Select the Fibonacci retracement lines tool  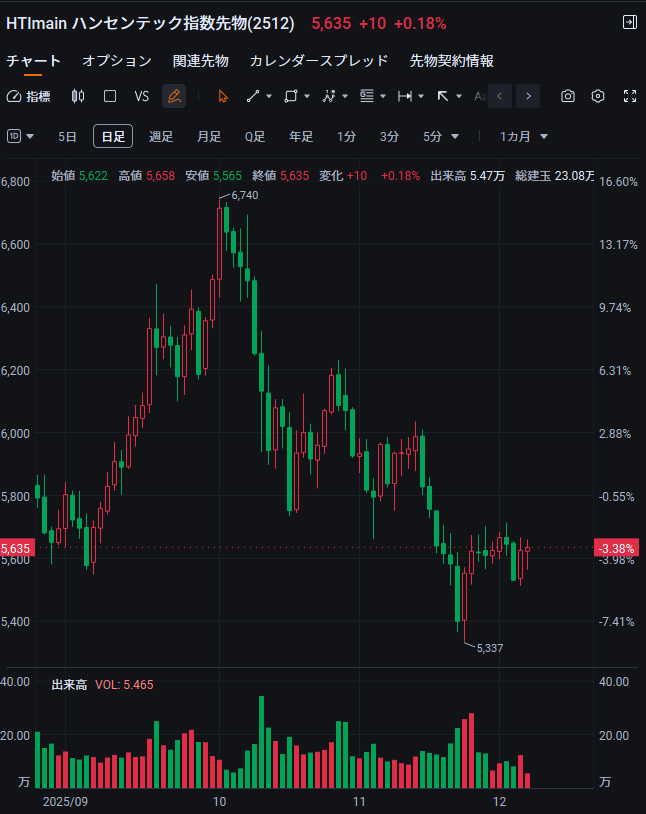coord(367,97)
